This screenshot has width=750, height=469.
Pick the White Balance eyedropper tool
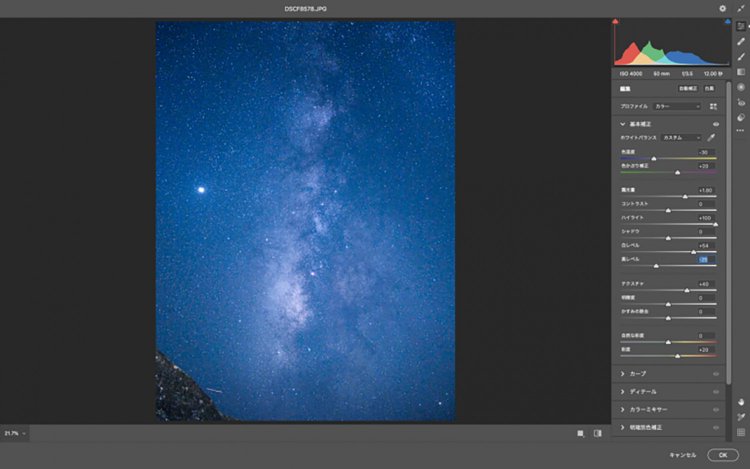(712, 137)
